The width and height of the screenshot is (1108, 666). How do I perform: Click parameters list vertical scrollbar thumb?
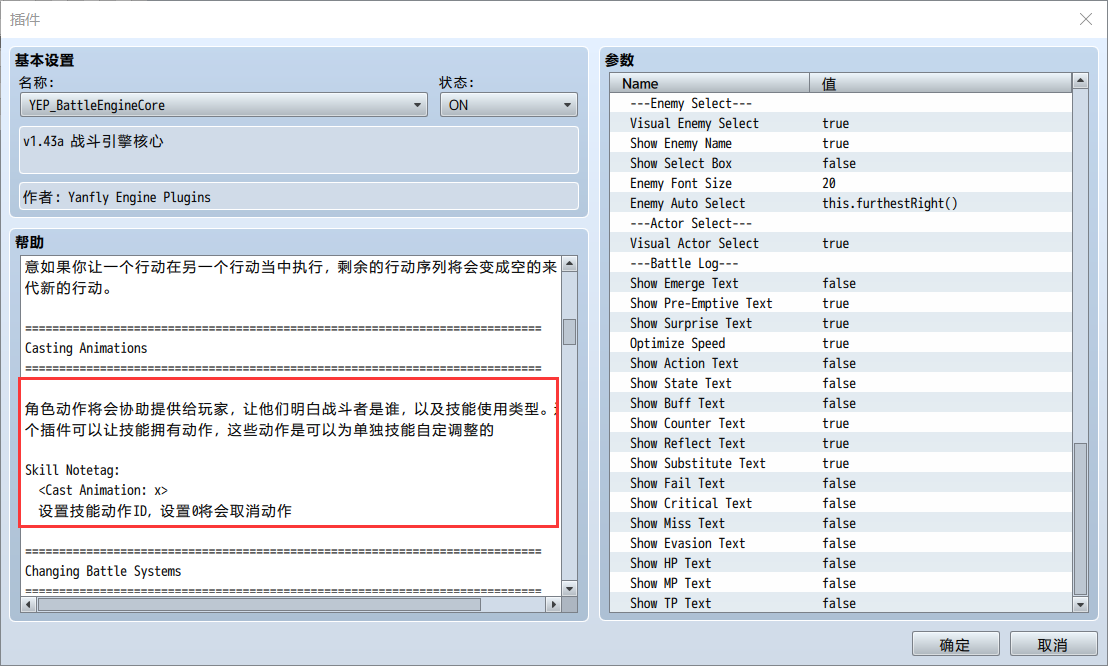[1080, 519]
